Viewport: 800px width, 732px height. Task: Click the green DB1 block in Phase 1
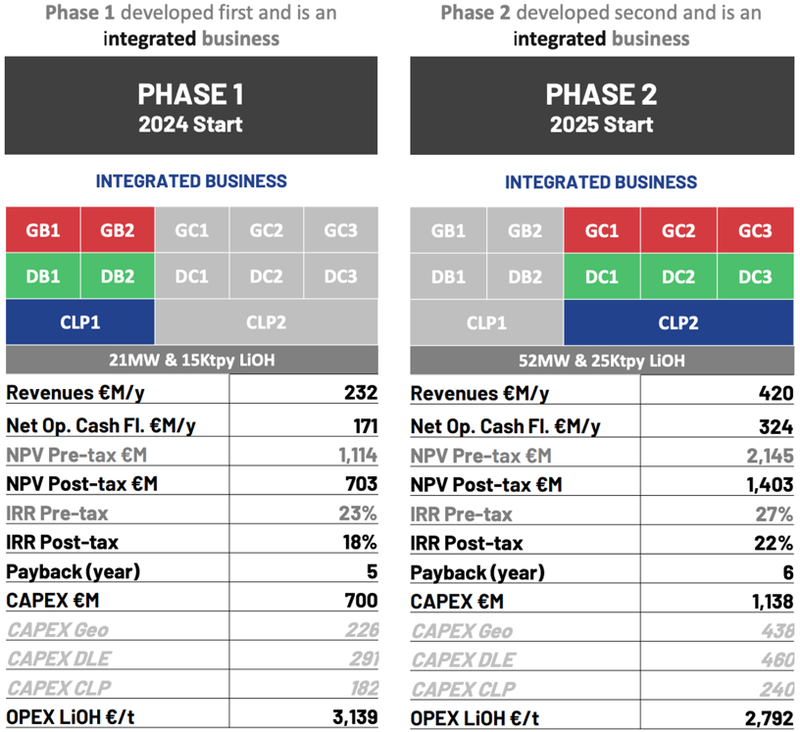(43, 276)
